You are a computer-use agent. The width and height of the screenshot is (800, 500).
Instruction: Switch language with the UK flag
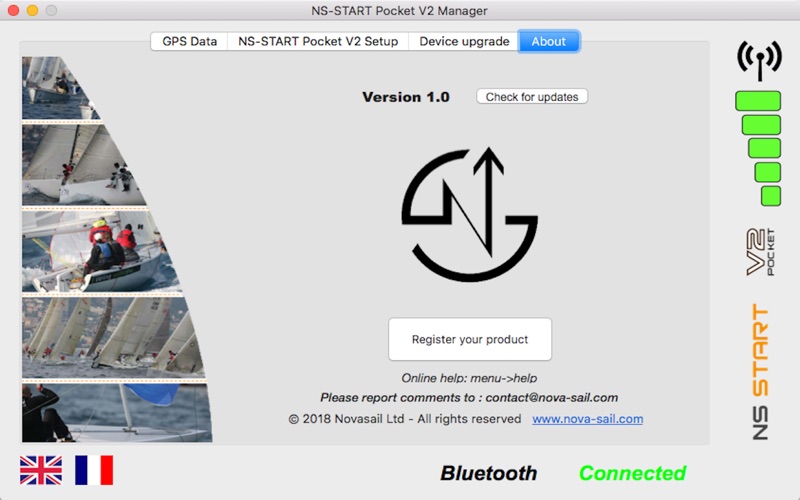tap(41, 470)
